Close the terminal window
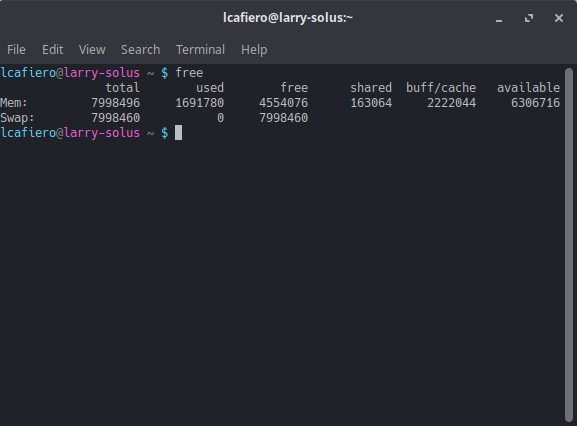 (559, 18)
